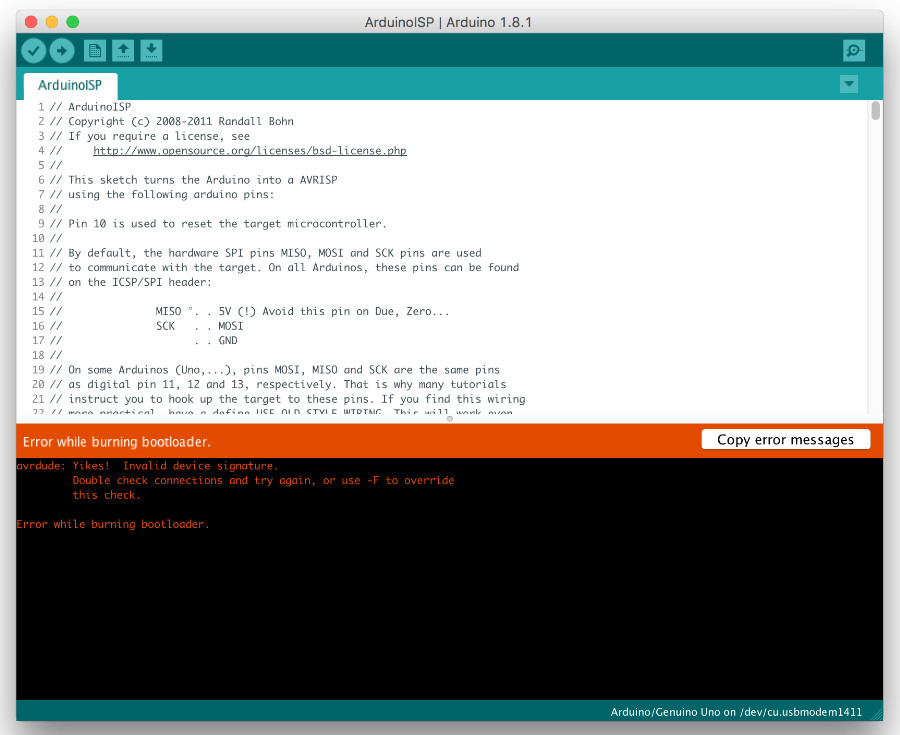The width and height of the screenshot is (900, 735).
Task: Click the divider handle between editor and console
Action: pos(449,419)
